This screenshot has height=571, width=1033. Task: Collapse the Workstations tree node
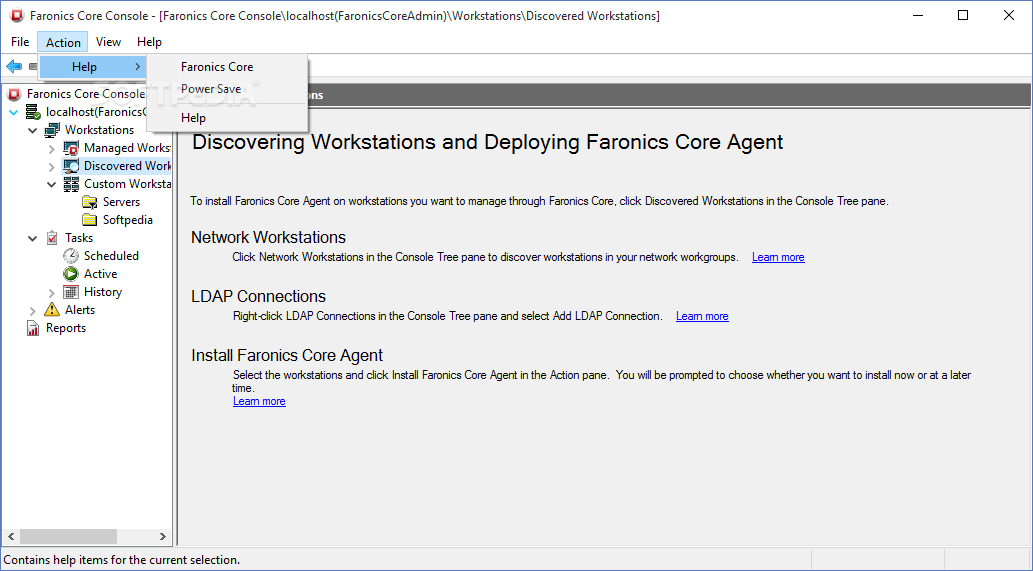[33, 130]
